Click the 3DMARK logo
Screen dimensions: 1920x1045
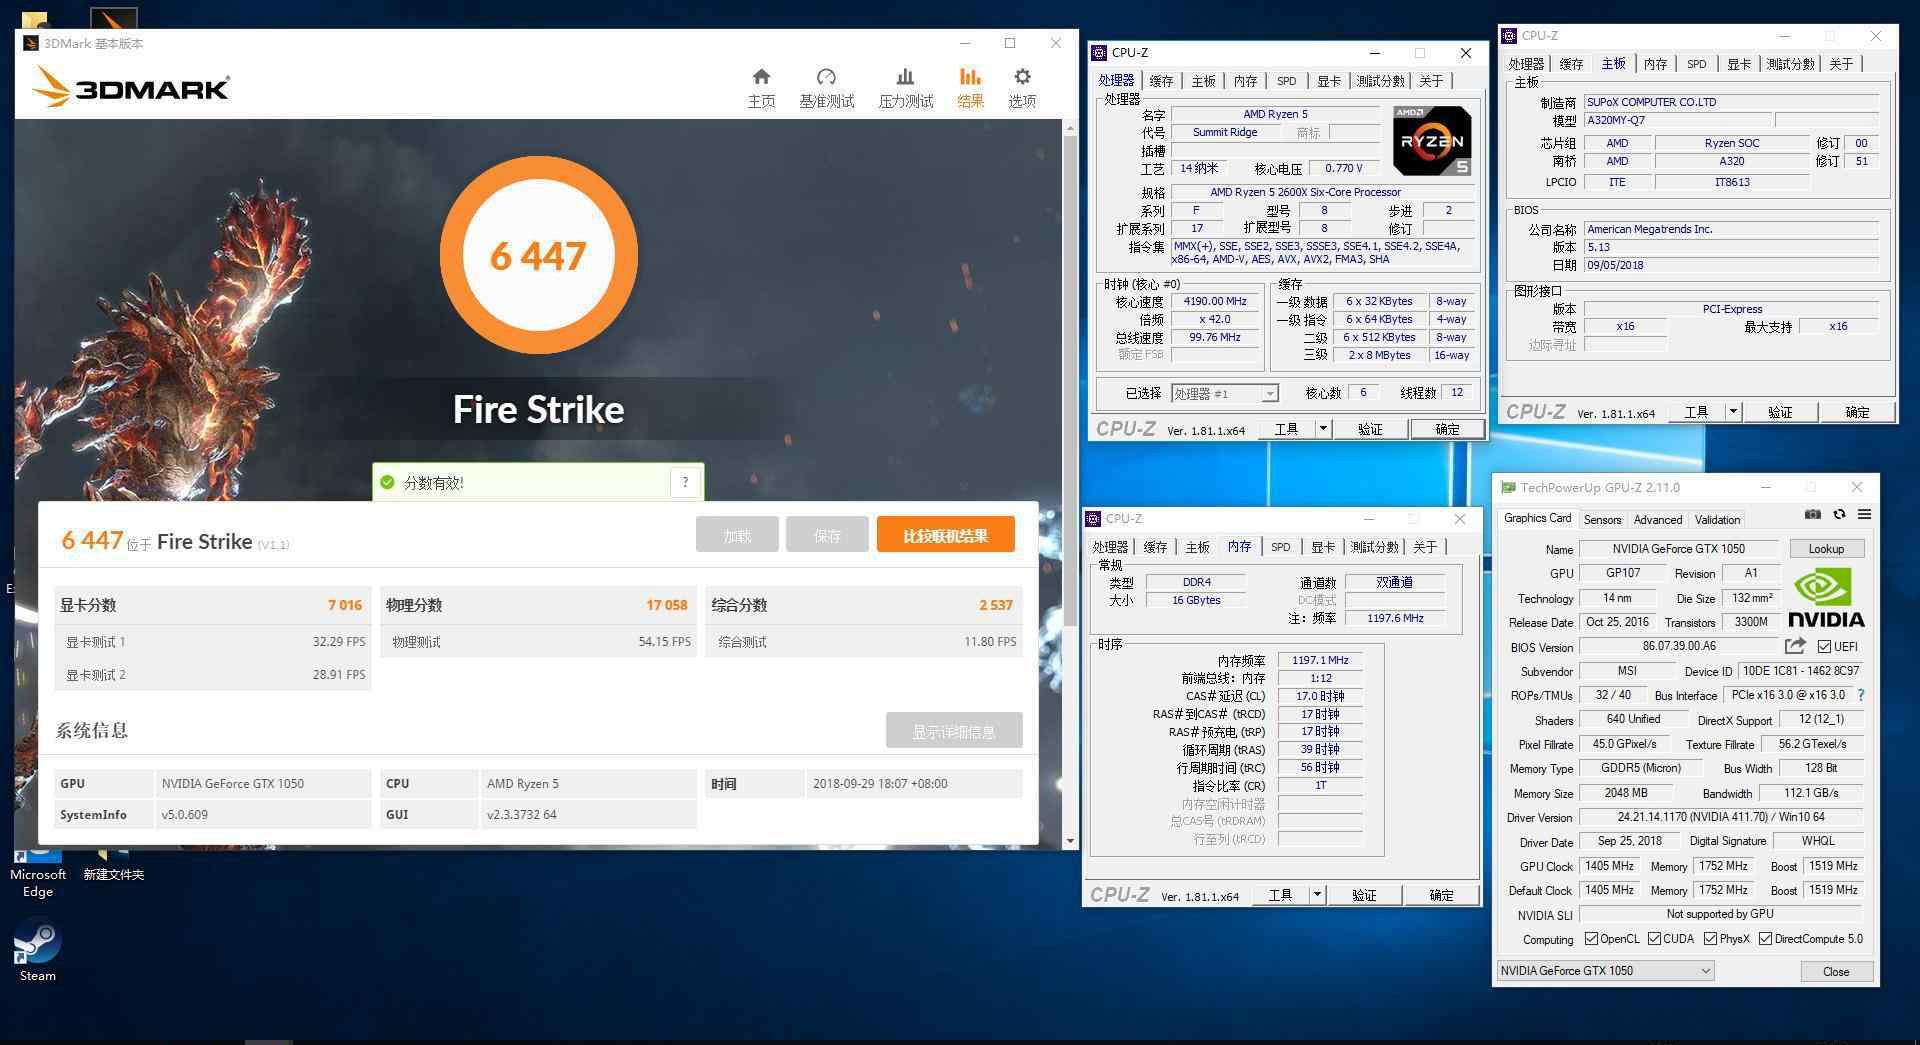click(131, 87)
